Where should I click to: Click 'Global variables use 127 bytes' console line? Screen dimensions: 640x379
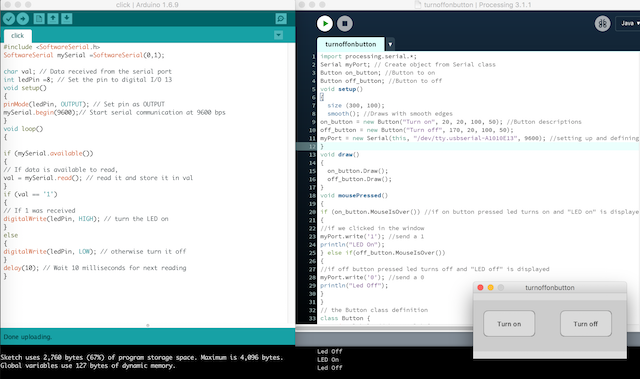88,366
